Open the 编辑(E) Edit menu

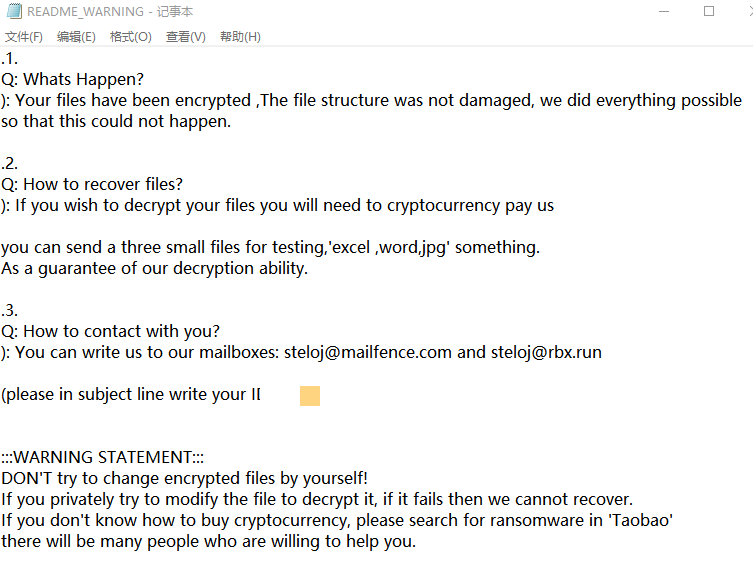point(76,37)
